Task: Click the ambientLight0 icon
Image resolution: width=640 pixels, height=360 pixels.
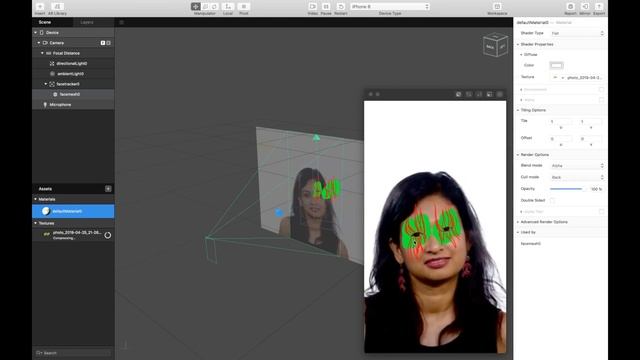Action: [52, 74]
